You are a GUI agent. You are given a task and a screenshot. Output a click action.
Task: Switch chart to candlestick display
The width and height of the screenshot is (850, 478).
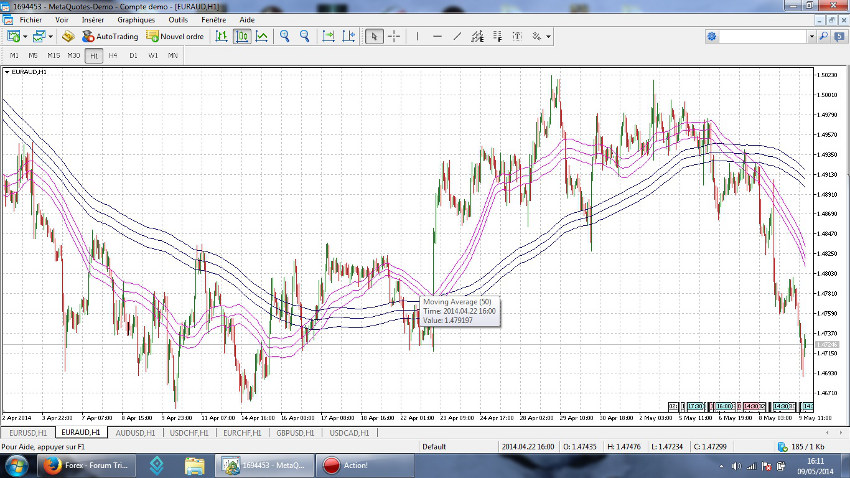(x=242, y=36)
